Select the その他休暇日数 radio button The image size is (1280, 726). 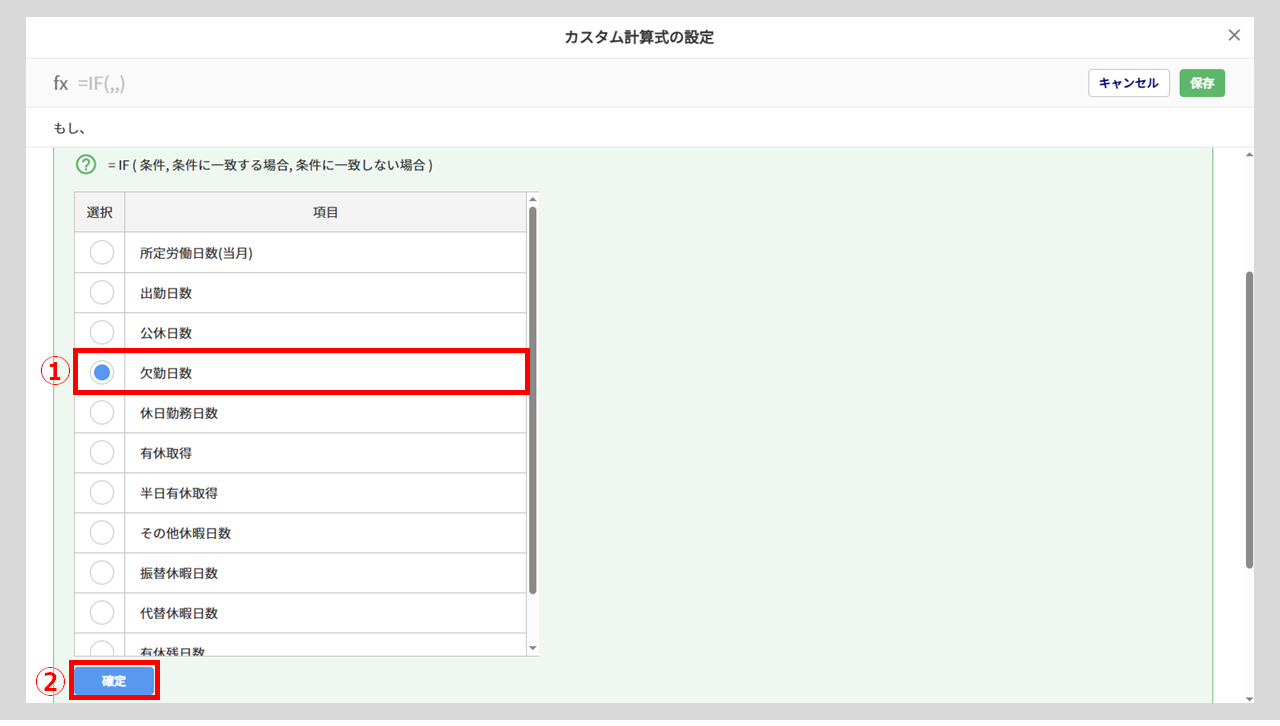pos(102,533)
